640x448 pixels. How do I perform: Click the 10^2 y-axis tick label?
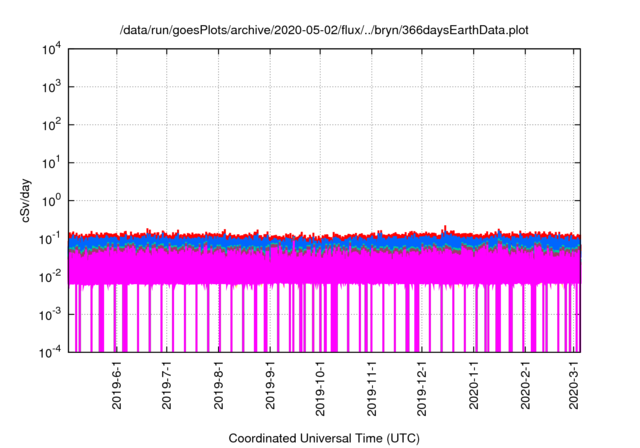pos(51,125)
